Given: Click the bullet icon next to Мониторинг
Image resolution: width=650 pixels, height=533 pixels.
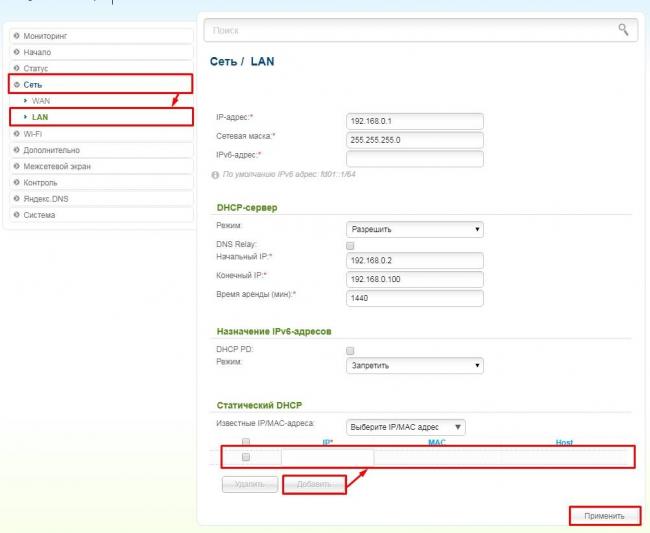Looking at the screenshot, I should (x=17, y=36).
